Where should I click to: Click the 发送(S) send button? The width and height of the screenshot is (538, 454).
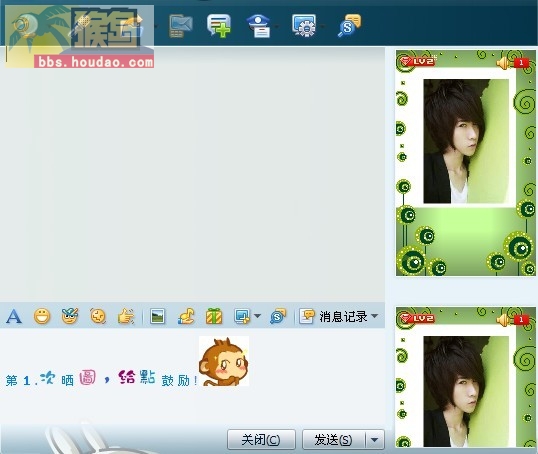click(334, 440)
